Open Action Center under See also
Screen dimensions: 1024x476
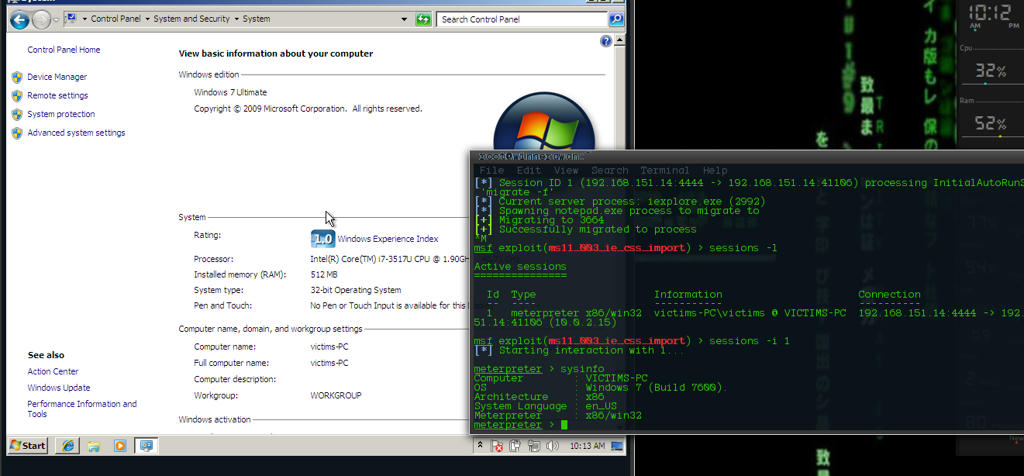point(53,372)
